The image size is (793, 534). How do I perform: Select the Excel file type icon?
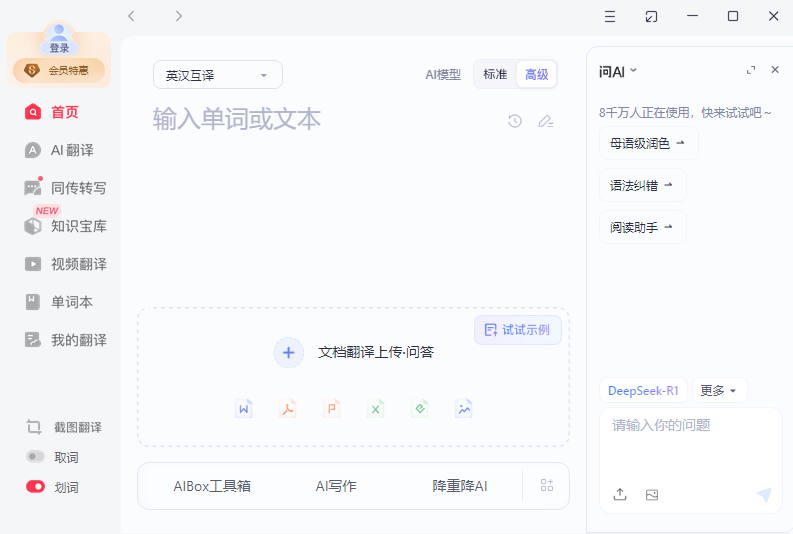coord(376,409)
